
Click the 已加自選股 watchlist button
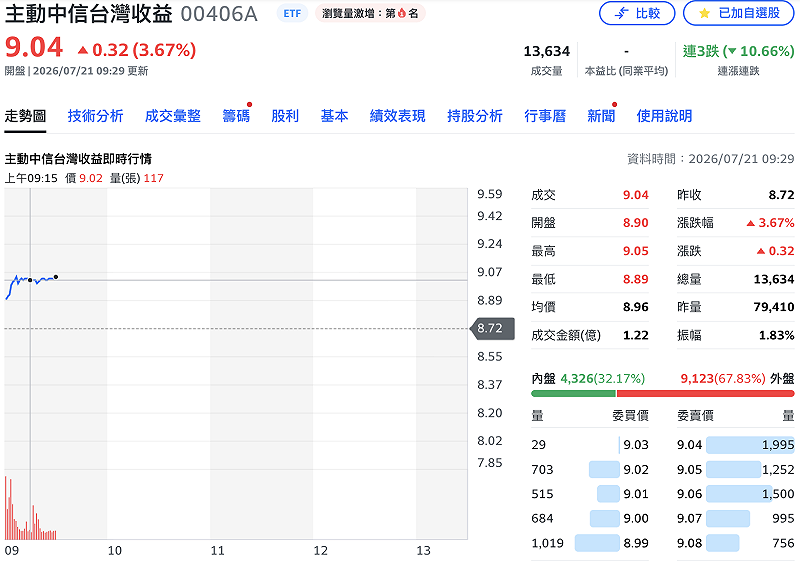(x=738, y=13)
